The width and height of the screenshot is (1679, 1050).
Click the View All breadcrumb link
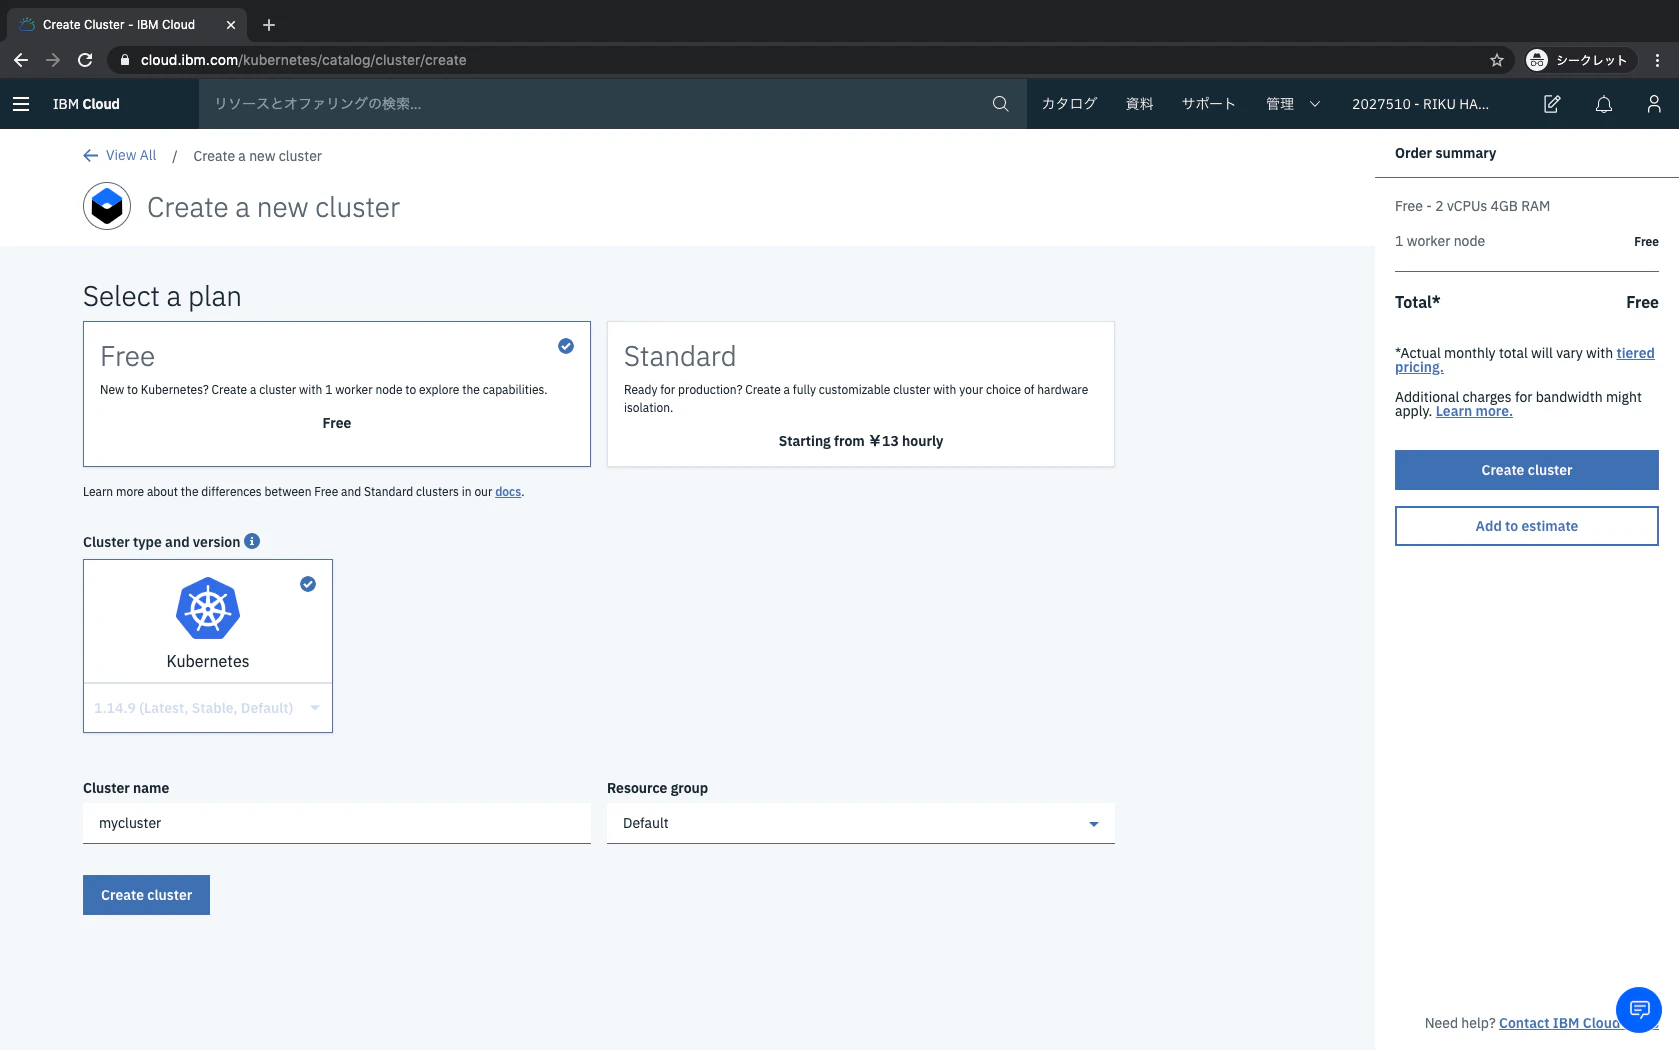(x=131, y=155)
